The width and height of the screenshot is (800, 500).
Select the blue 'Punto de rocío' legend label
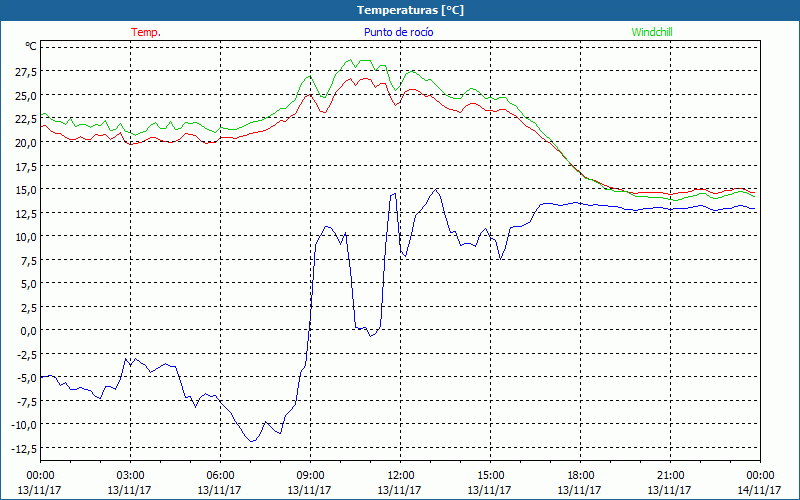point(398,32)
